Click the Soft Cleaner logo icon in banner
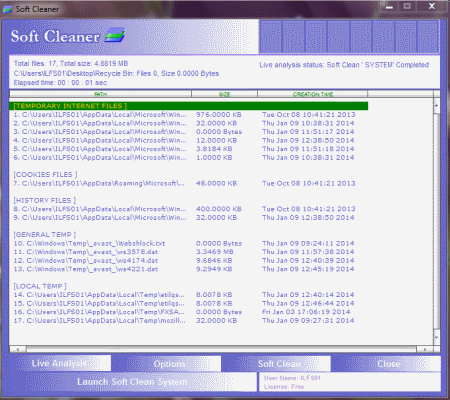 coord(115,35)
